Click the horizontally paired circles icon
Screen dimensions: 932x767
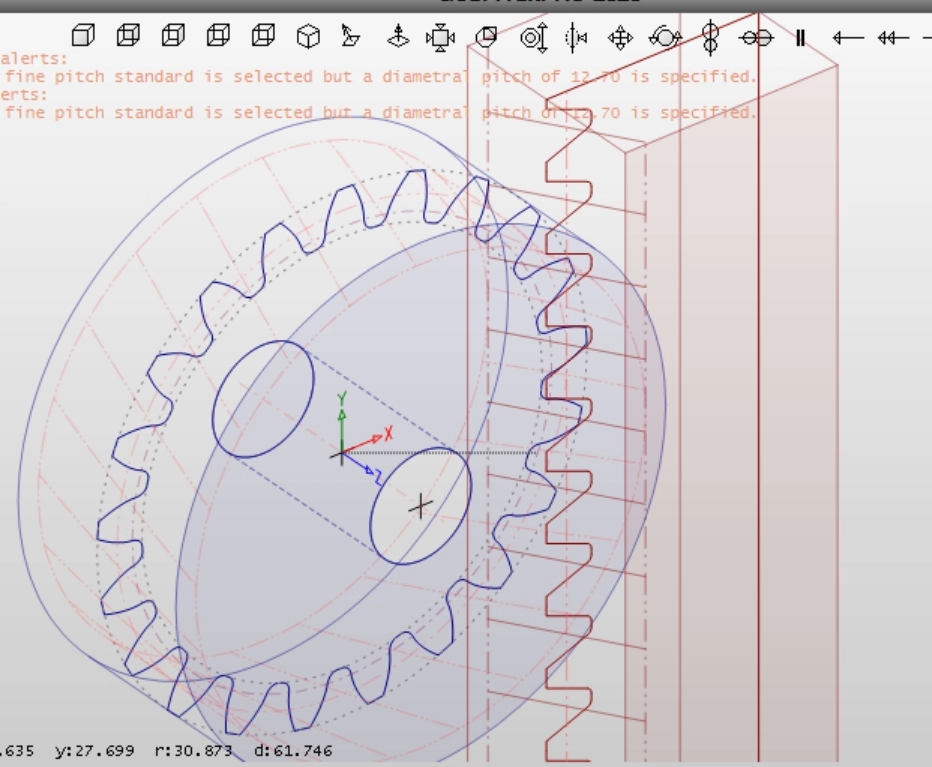(756, 38)
